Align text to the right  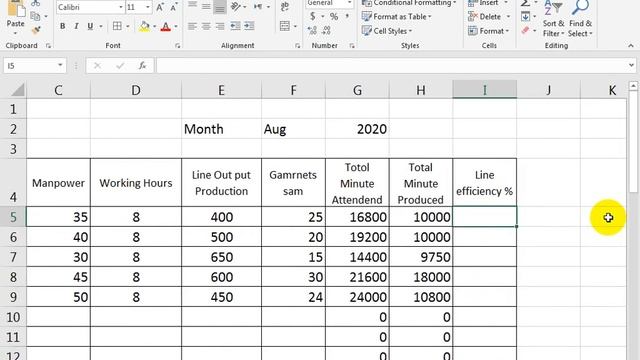220,27
